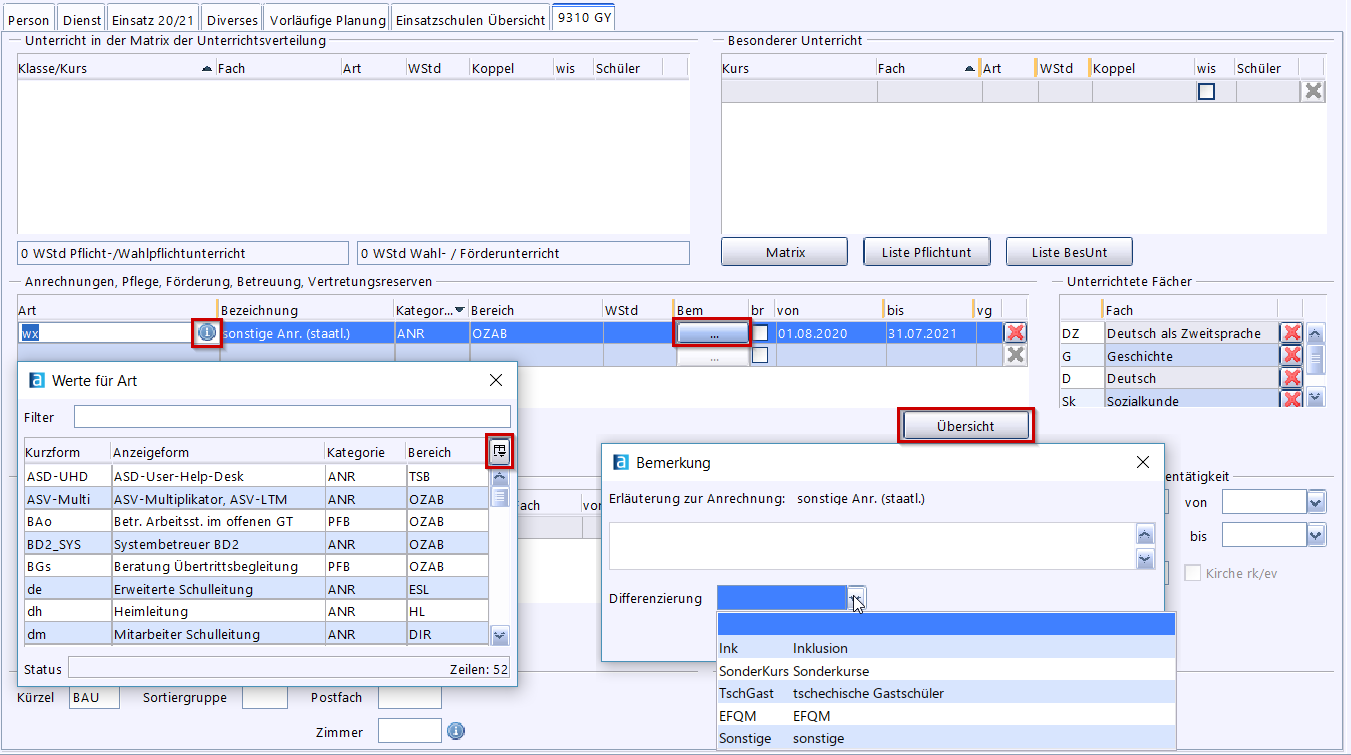The width and height of the screenshot is (1351, 755).
Task: Toggle br checkbox in the empty second row
Action: (x=761, y=355)
